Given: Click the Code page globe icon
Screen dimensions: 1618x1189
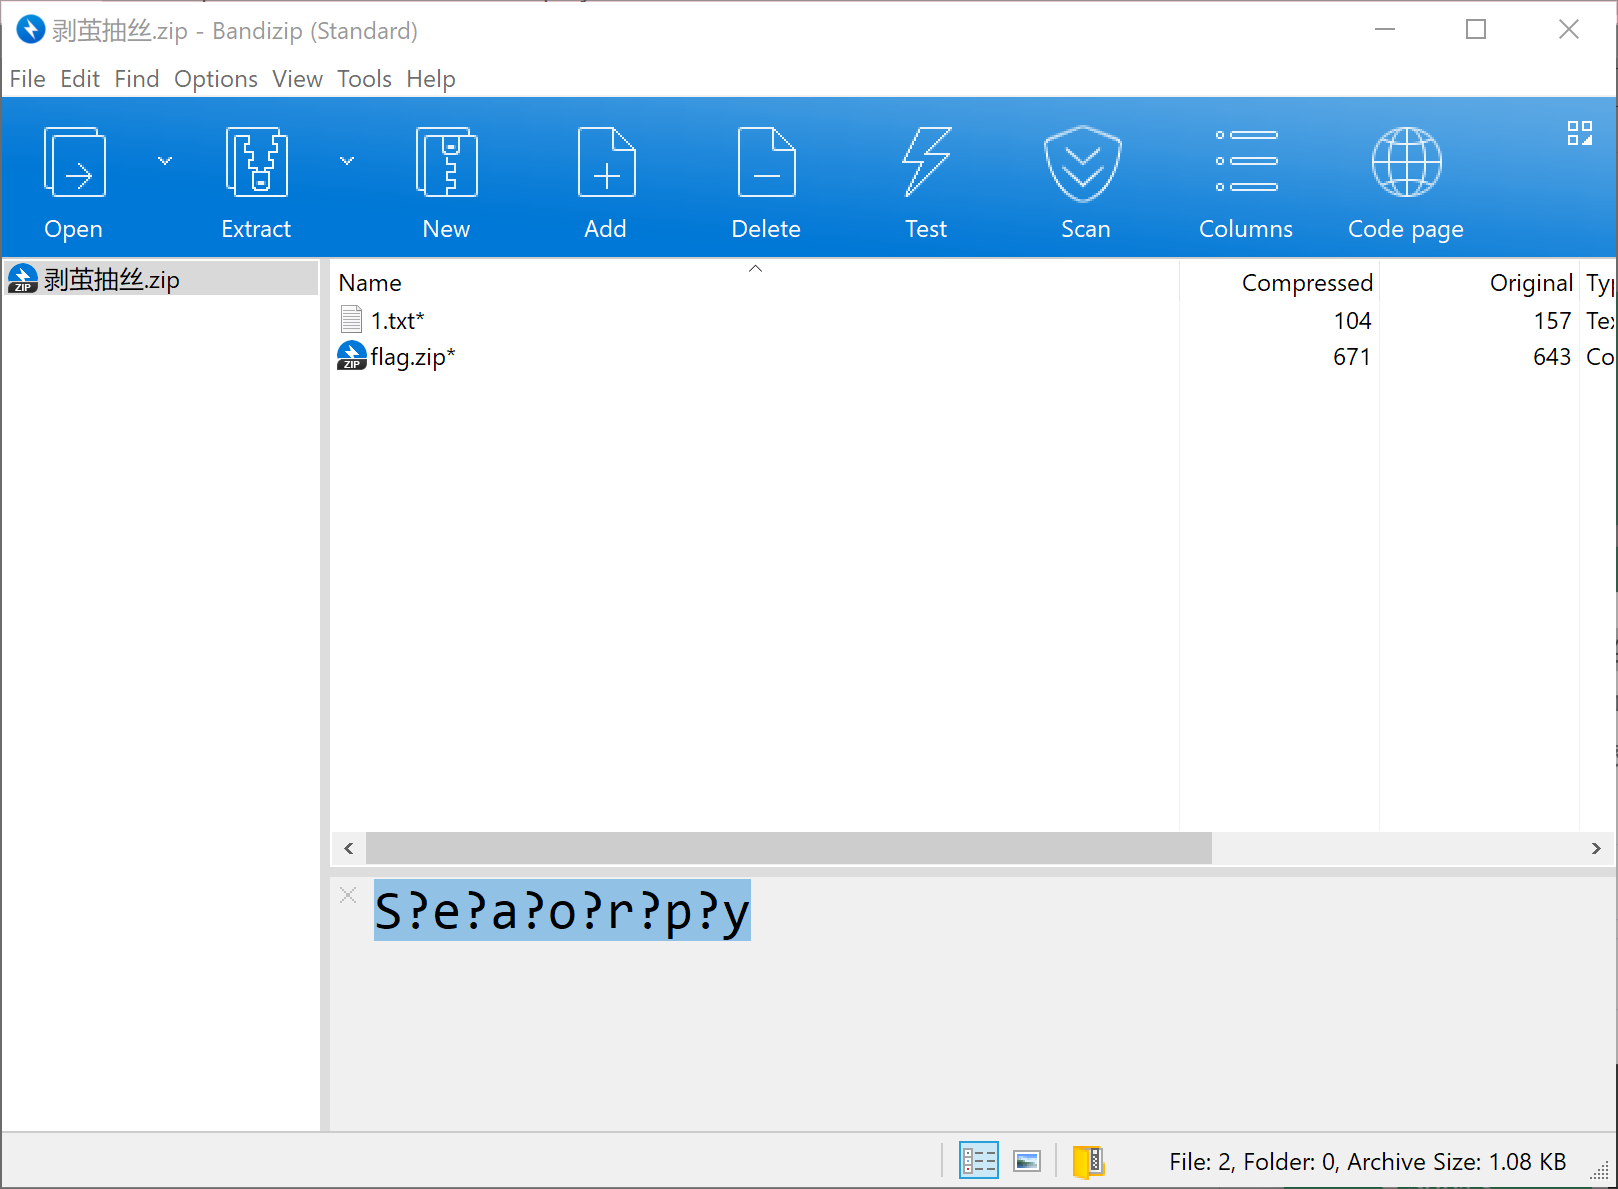Looking at the screenshot, I should click(x=1406, y=164).
